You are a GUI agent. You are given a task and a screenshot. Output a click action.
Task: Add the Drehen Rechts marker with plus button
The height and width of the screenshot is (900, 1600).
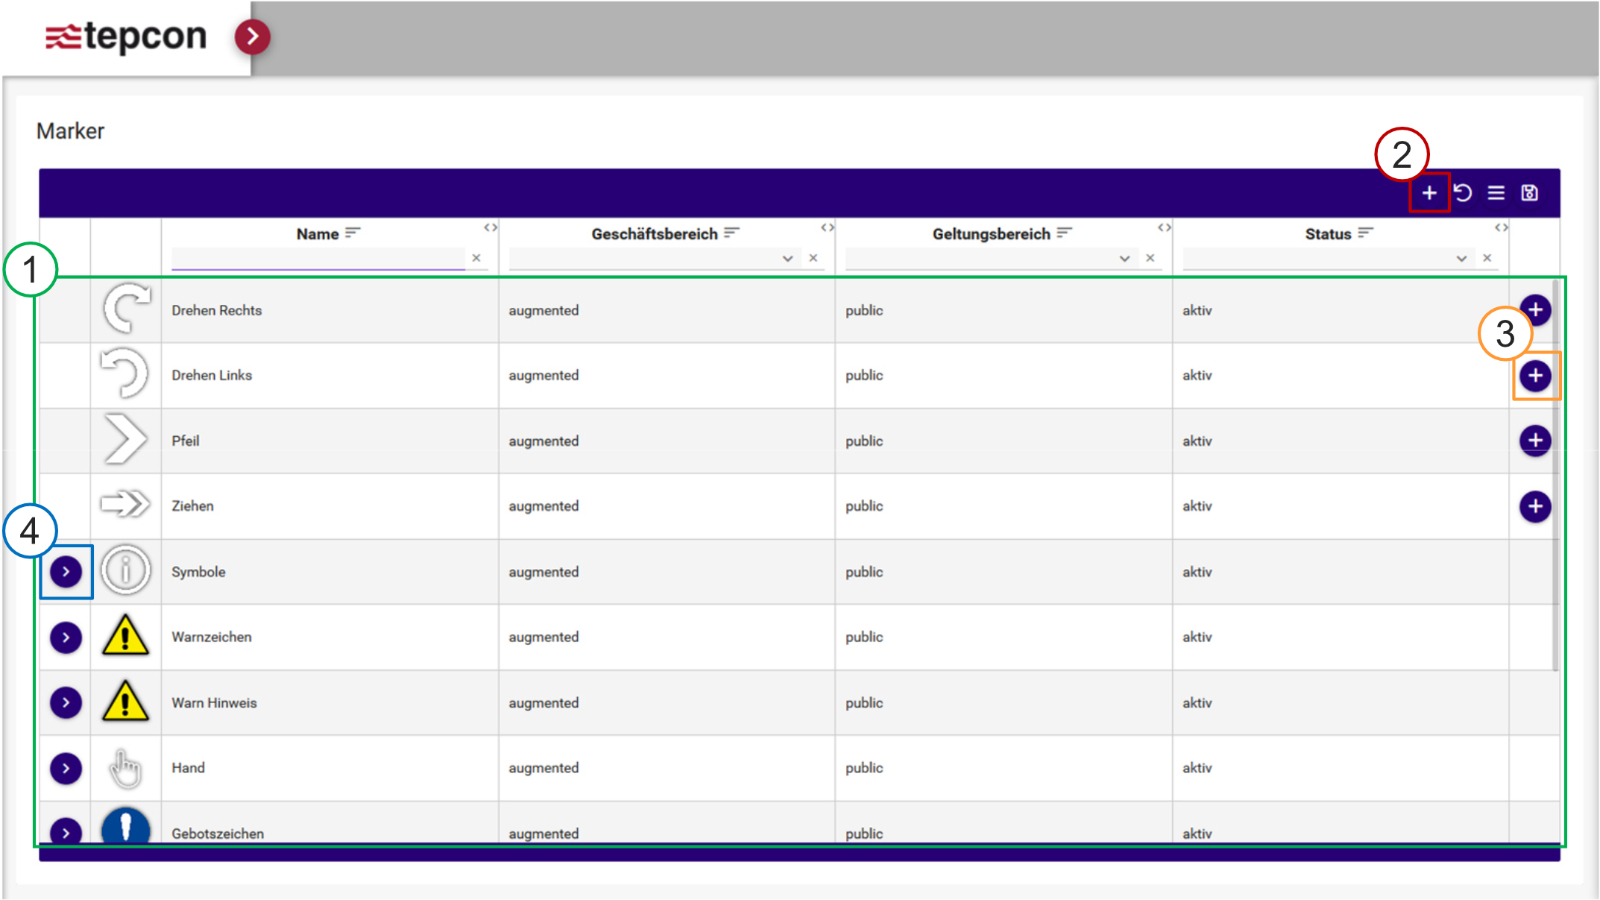[x=1535, y=310]
